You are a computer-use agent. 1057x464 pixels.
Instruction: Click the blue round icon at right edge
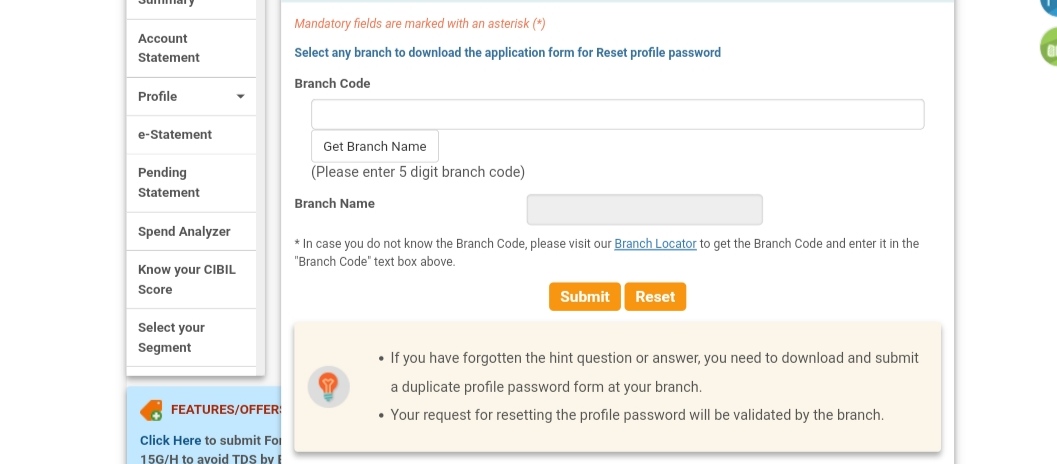(1050, 5)
